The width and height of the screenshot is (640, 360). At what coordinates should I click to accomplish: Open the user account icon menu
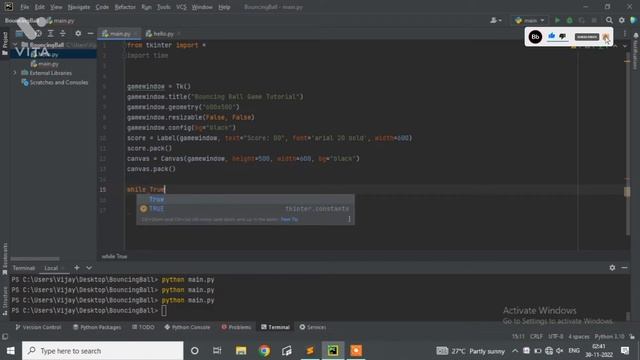point(496,20)
